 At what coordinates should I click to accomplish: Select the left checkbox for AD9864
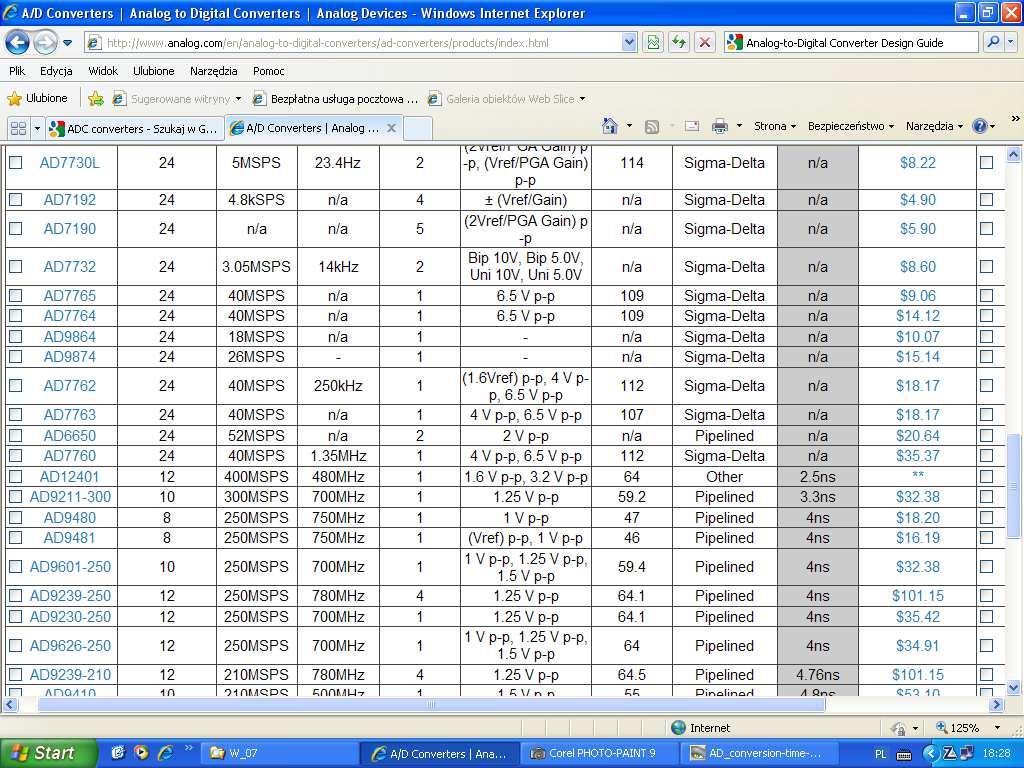coord(16,336)
